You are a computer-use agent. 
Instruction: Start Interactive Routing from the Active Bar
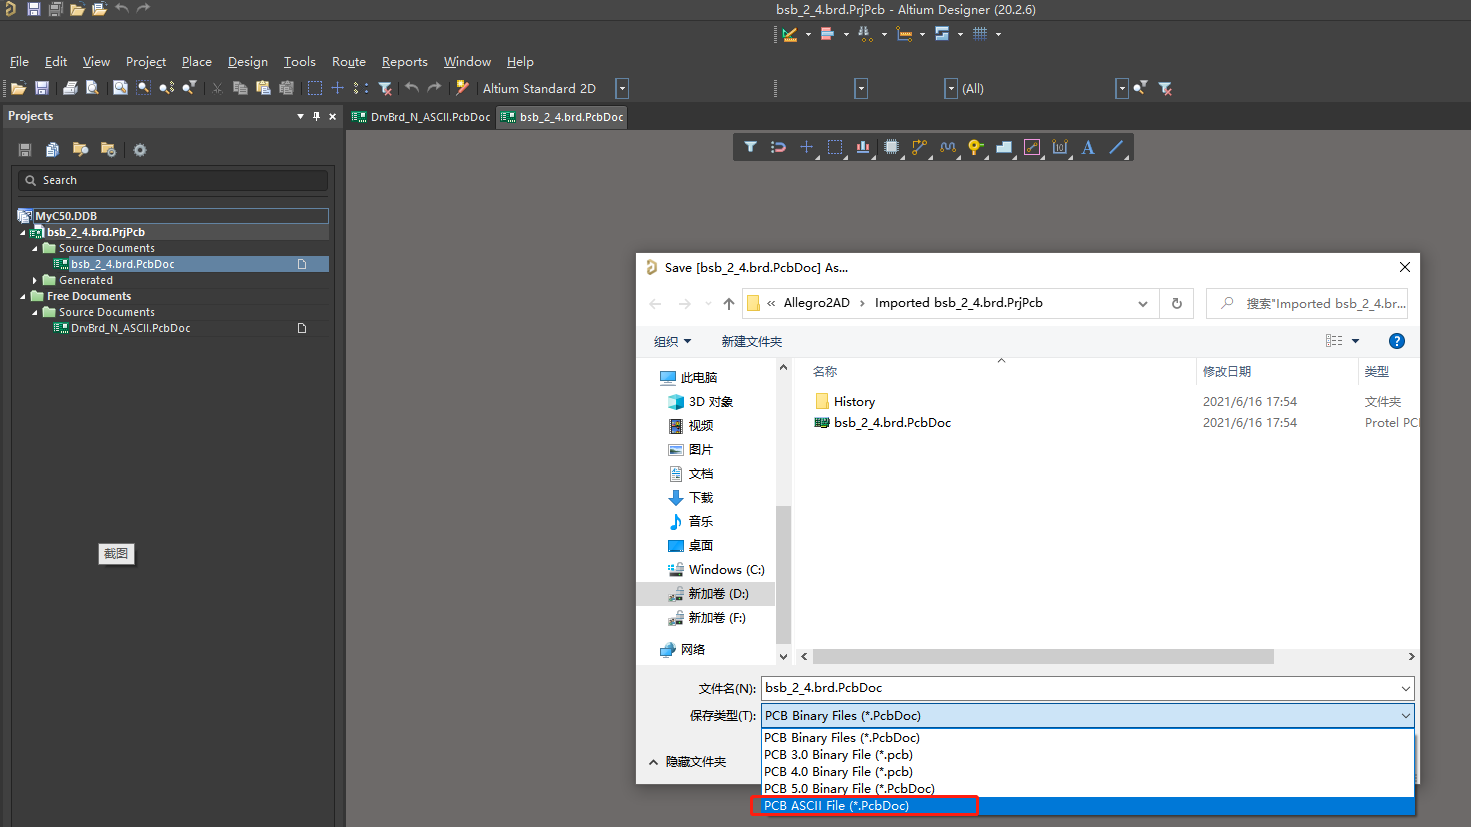(x=919, y=147)
